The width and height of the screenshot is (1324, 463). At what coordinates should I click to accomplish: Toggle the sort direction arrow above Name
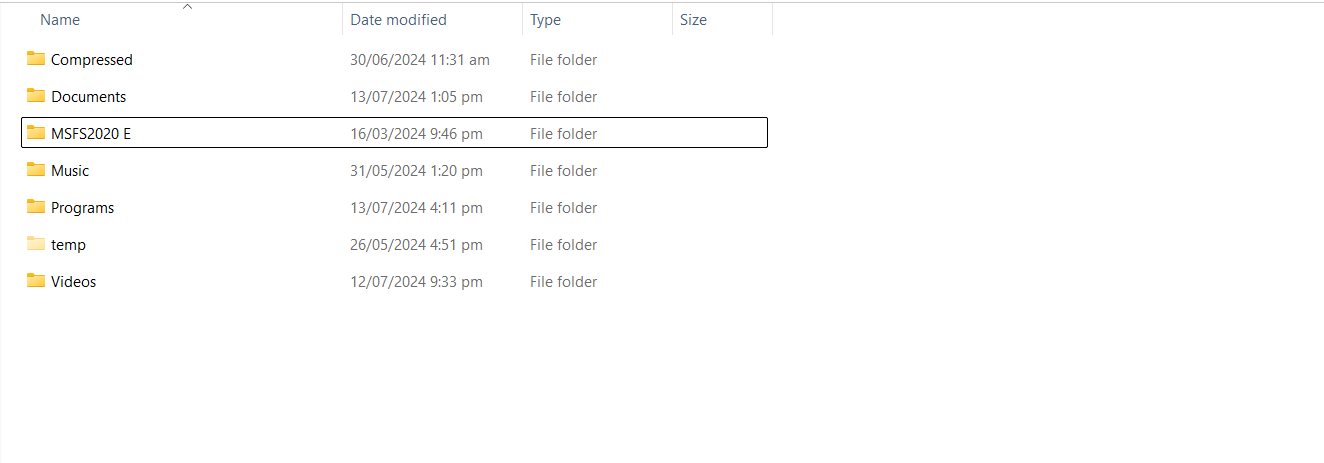point(187,7)
